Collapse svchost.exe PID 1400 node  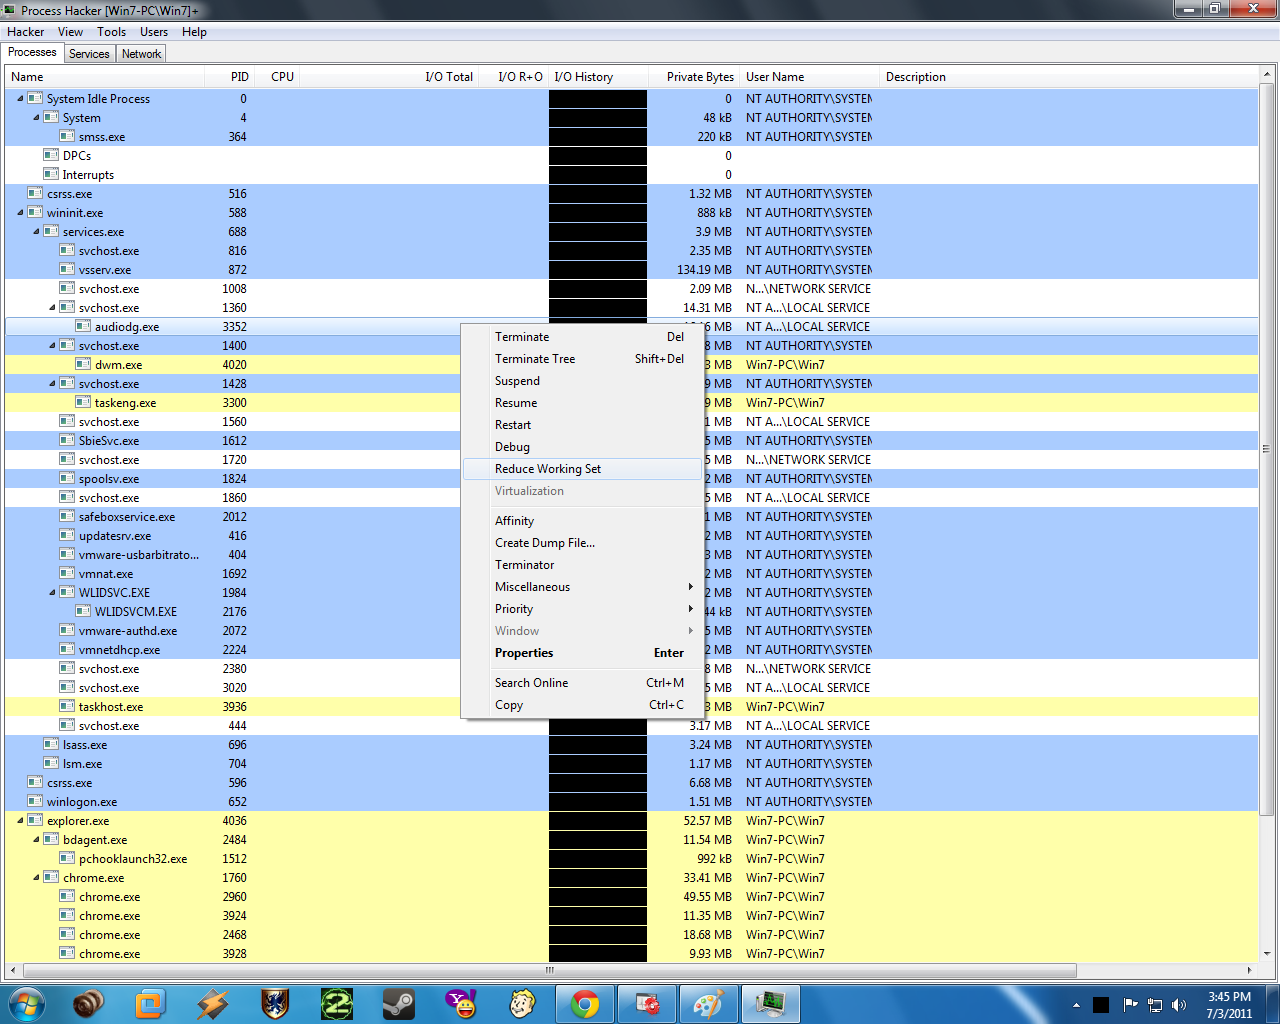(52, 346)
